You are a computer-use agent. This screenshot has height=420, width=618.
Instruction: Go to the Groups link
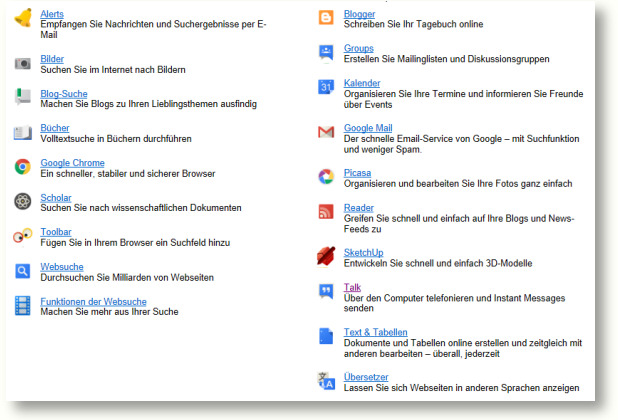(359, 48)
